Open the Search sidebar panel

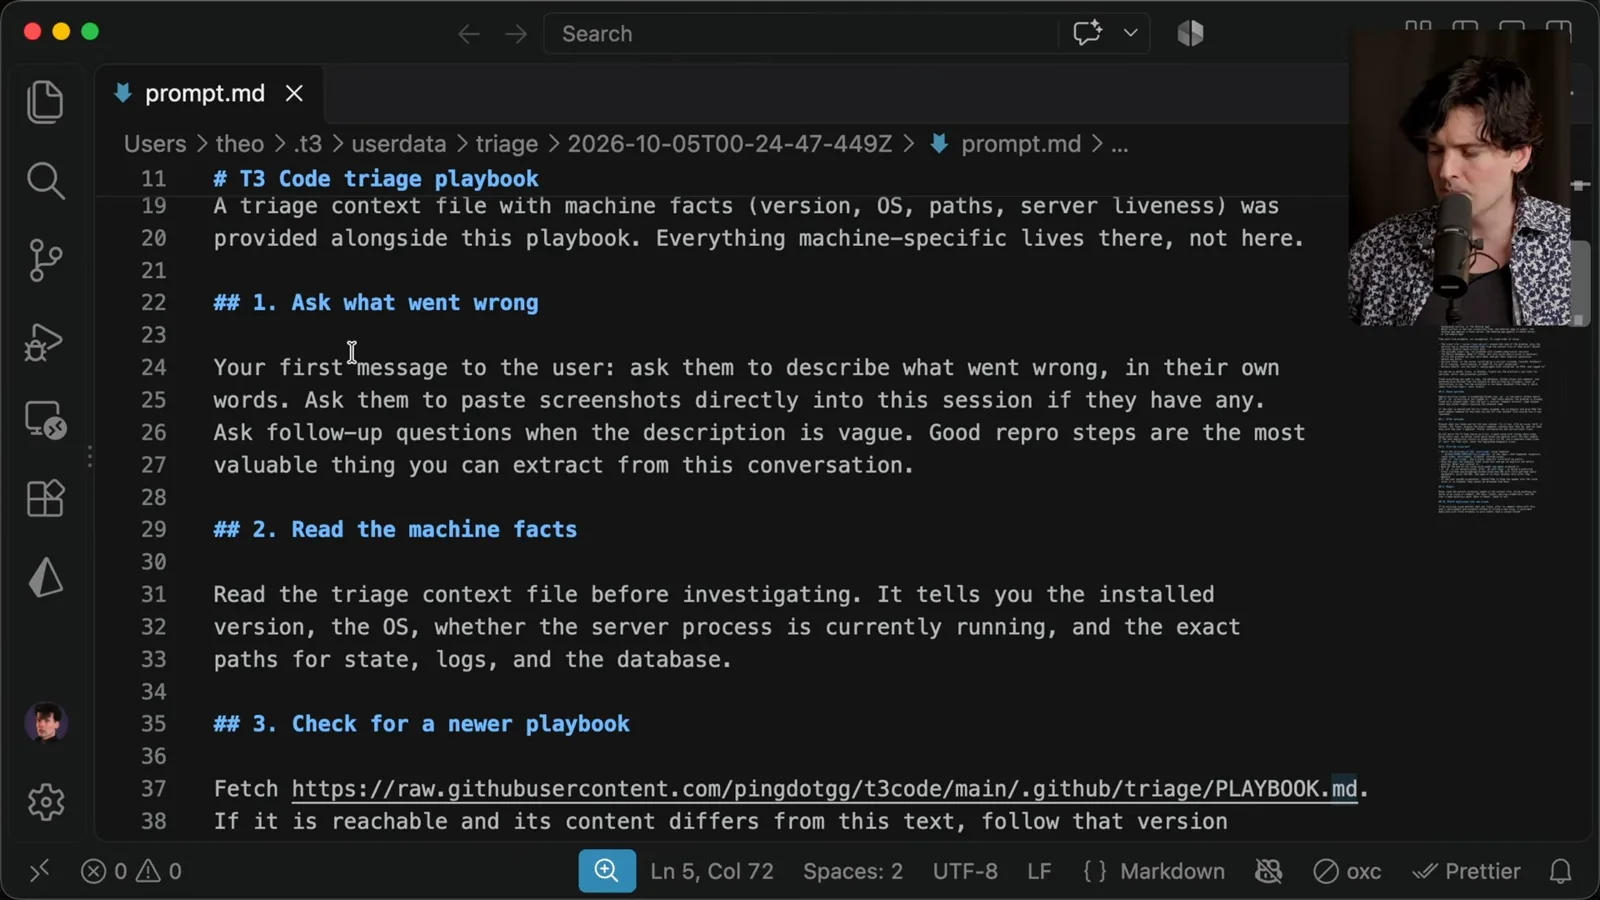[45, 181]
